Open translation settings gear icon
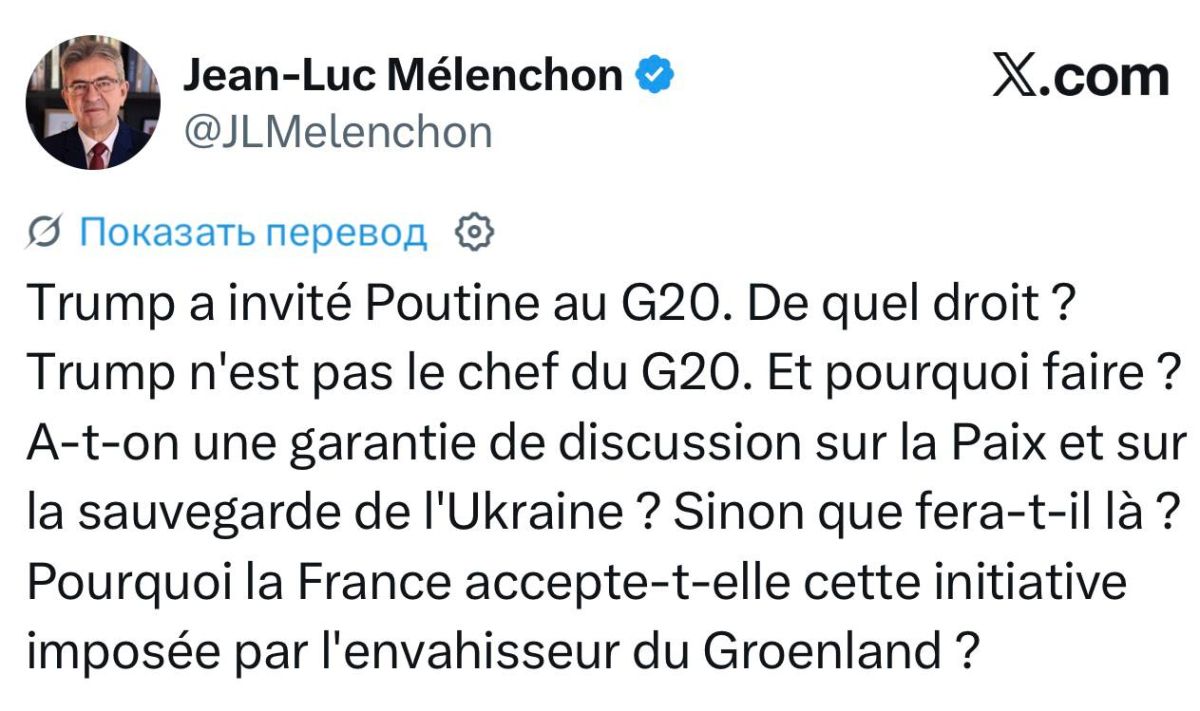 pos(475,232)
